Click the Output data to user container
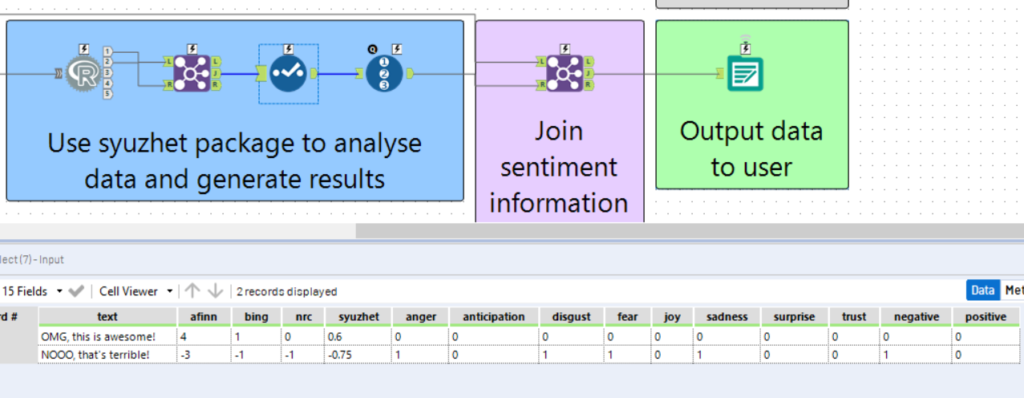This screenshot has height=398, width=1024. point(752,105)
